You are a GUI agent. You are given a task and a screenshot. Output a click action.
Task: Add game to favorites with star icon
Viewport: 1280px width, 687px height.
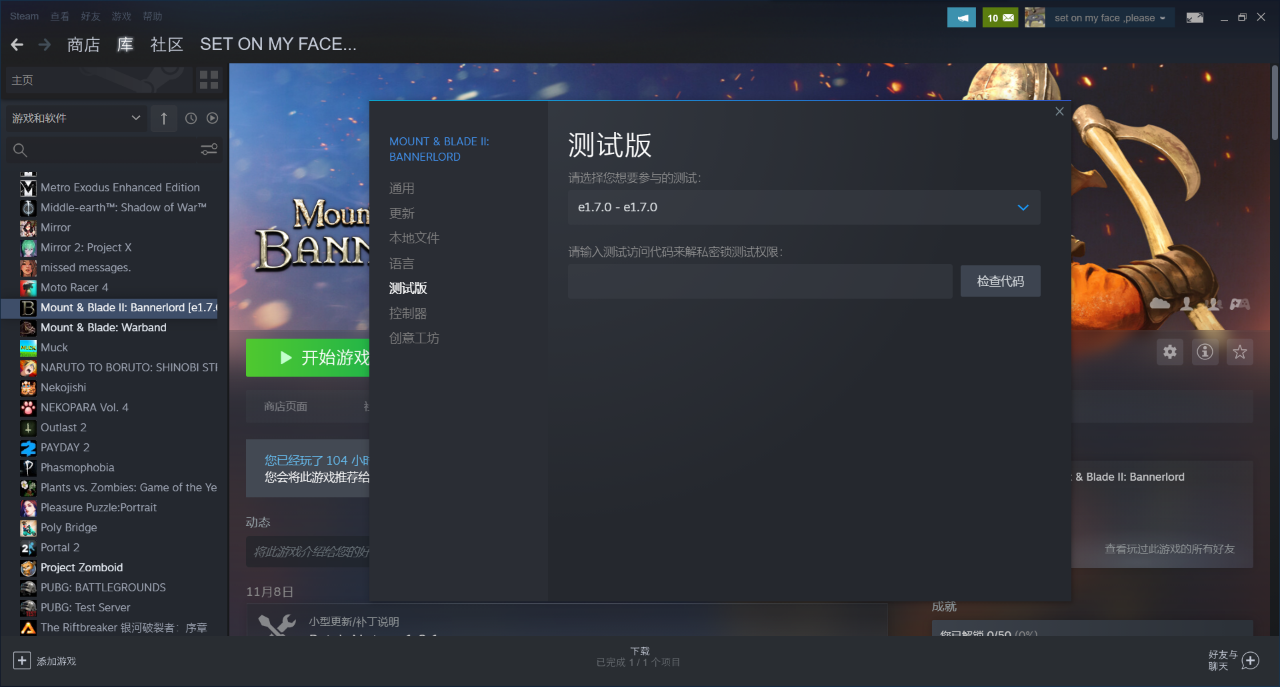click(1240, 352)
